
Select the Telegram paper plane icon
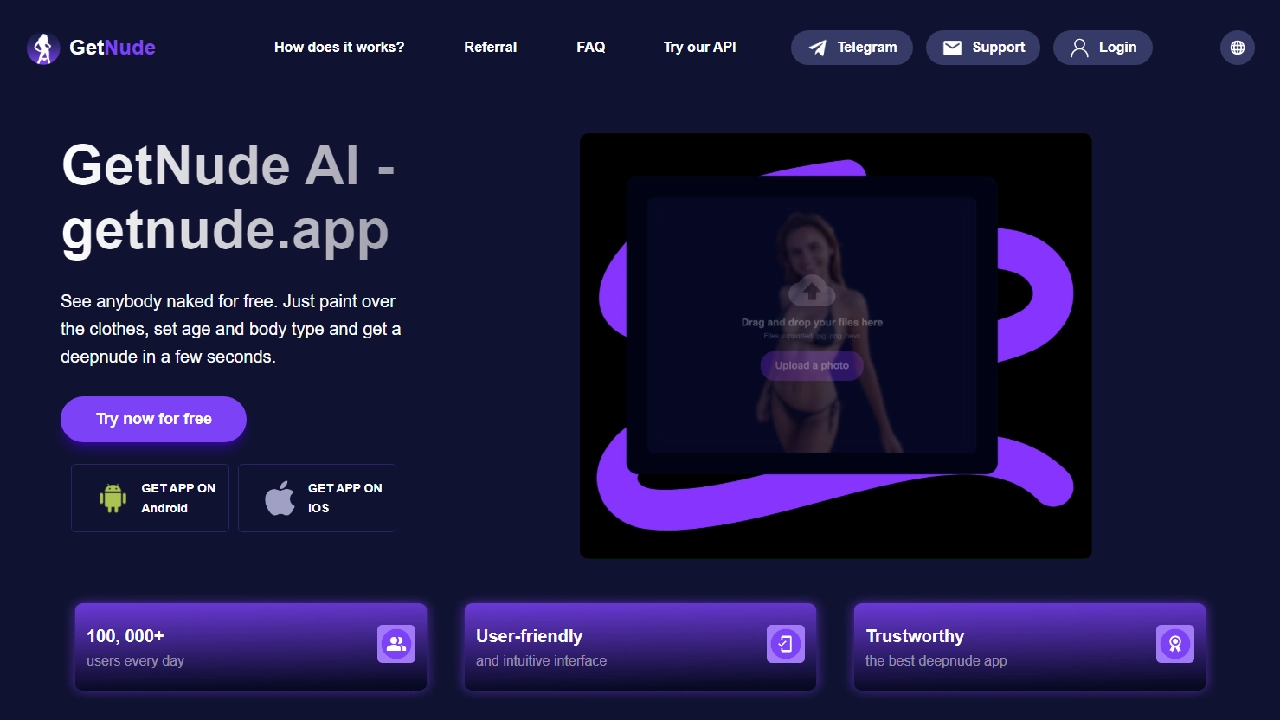pyautogui.click(x=819, y=47)
